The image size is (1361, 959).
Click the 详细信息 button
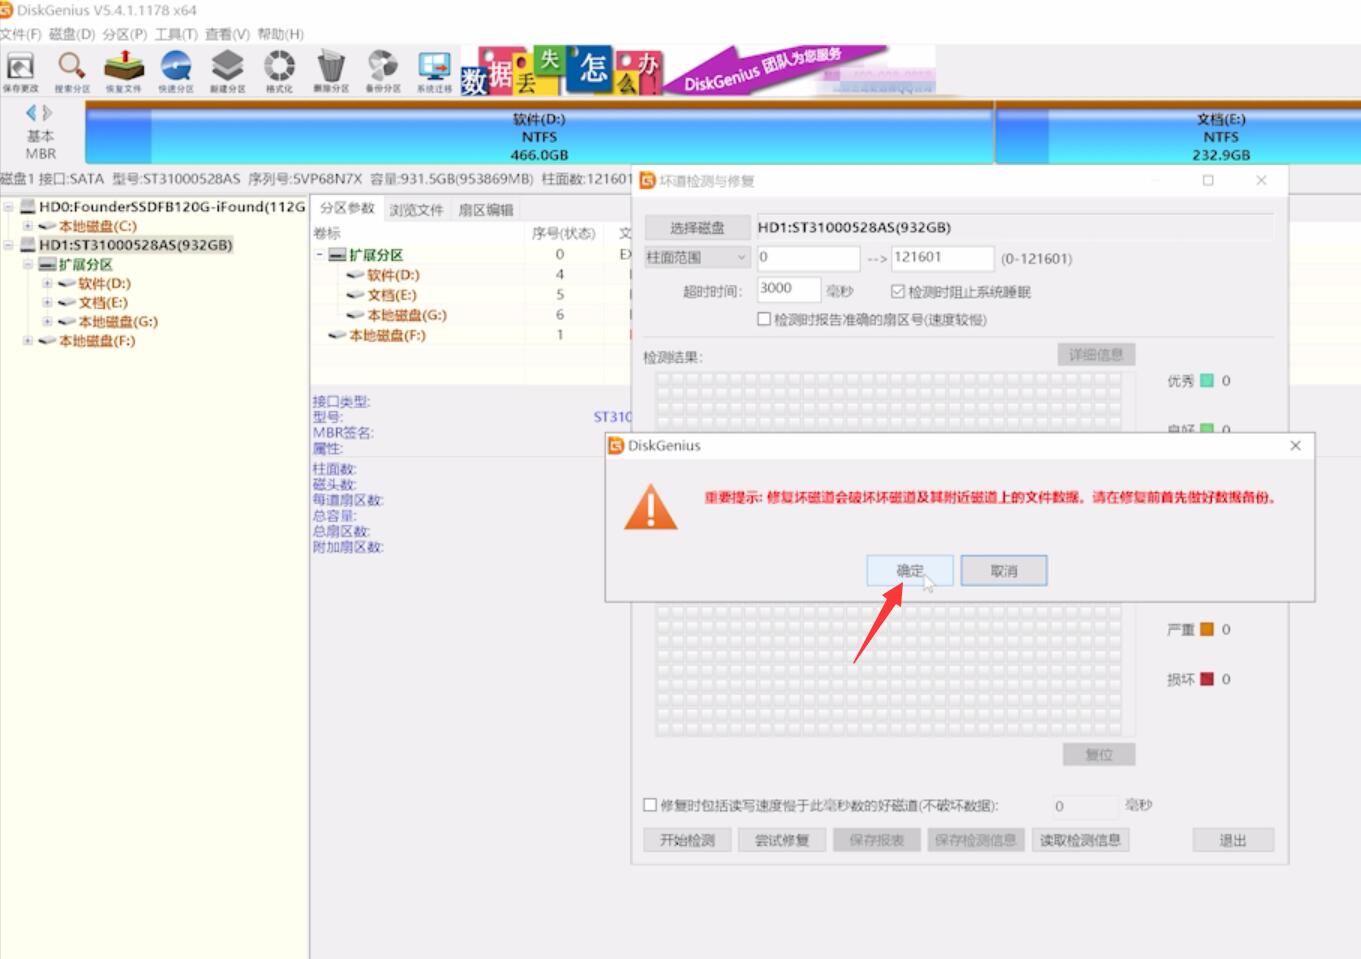1096,355
